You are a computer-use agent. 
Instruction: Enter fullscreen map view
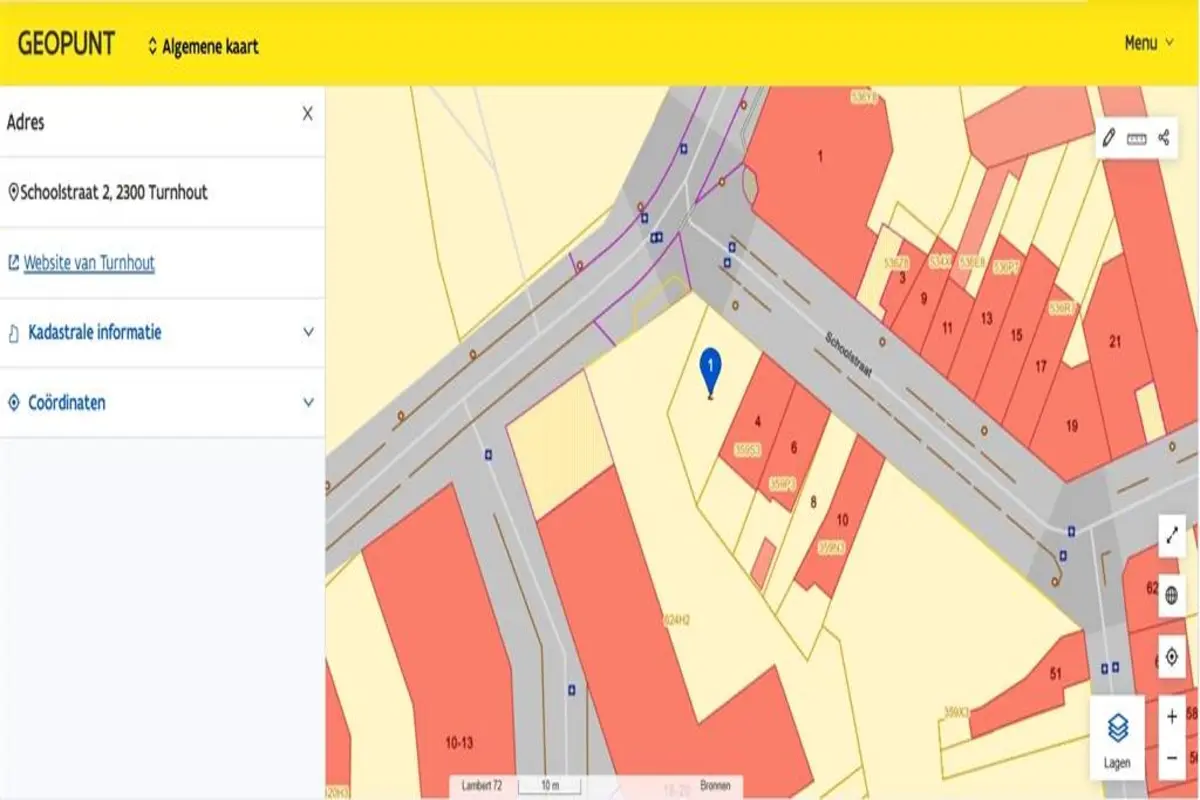(1171, 537)
